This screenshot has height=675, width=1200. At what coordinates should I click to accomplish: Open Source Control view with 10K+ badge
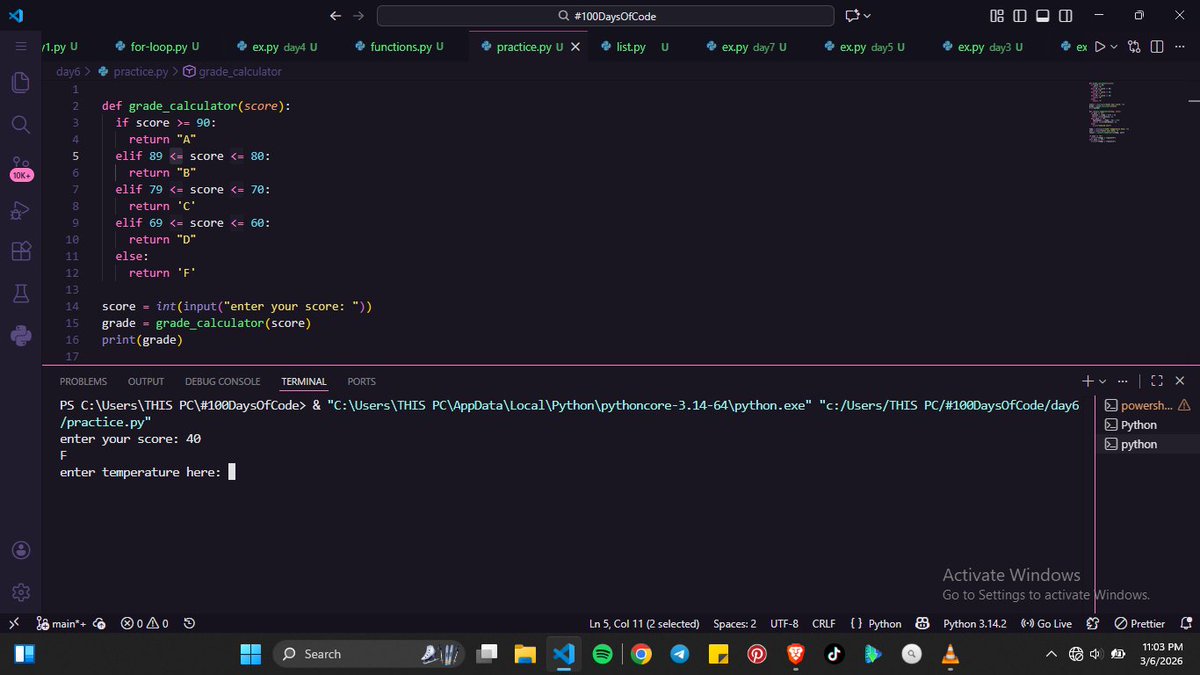pos(21,167)
